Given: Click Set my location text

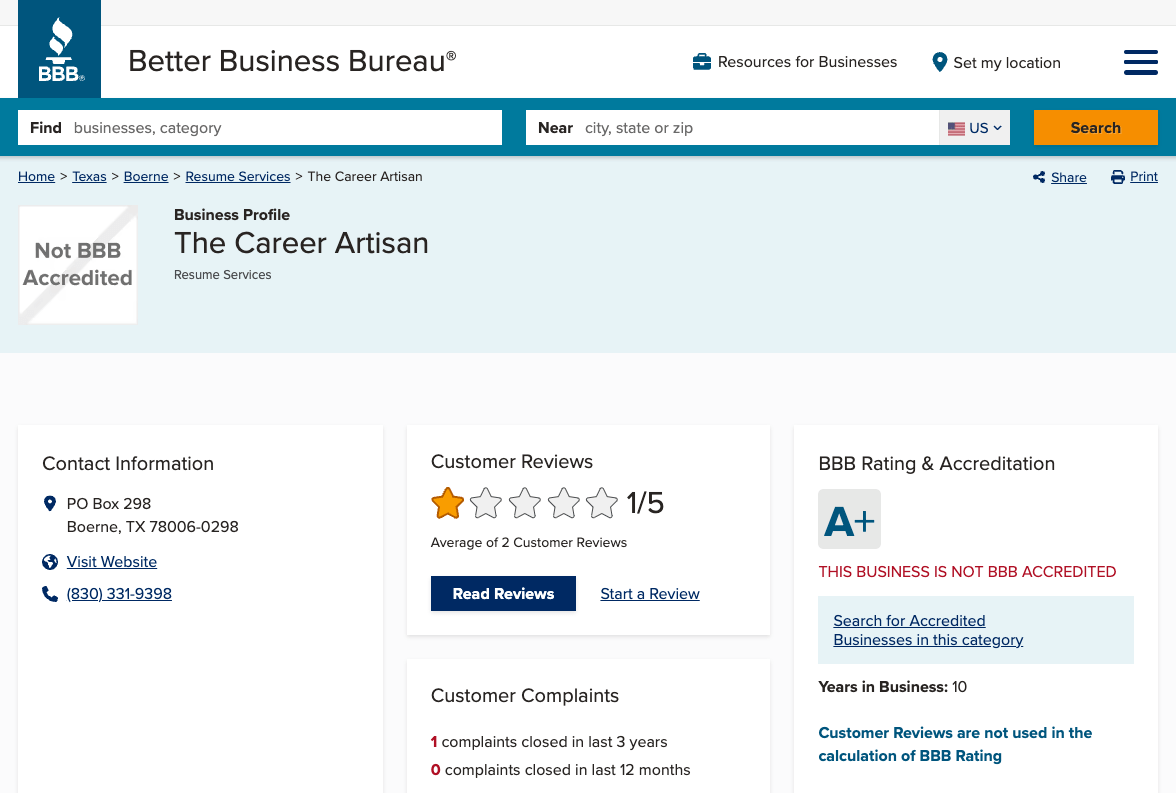Looking at the screenshot, I should (x=1006, y=63).
